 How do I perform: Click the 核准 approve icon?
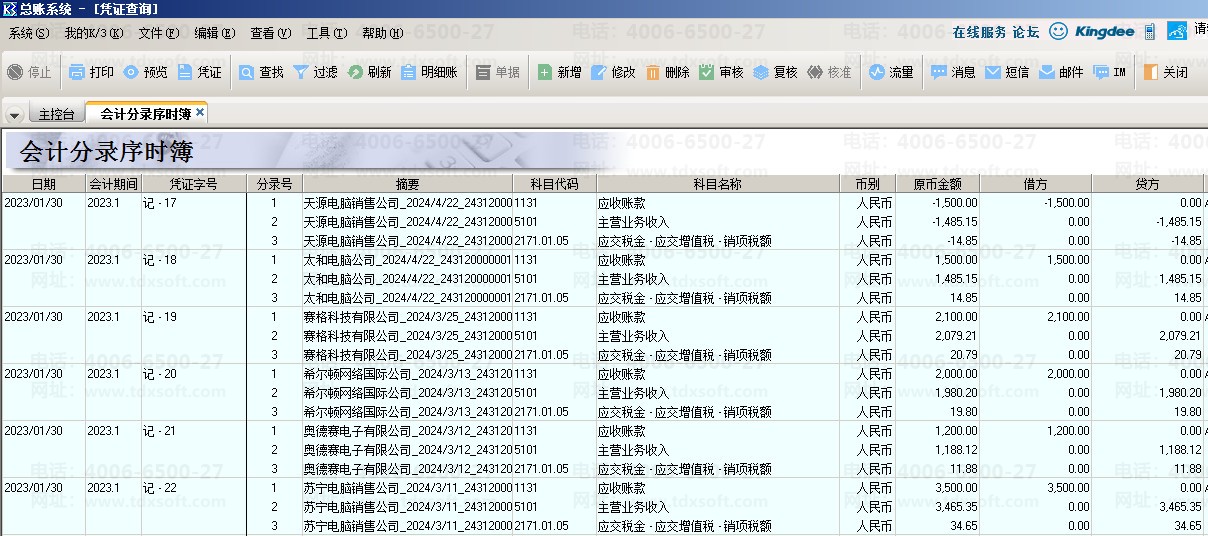(815, 72)
